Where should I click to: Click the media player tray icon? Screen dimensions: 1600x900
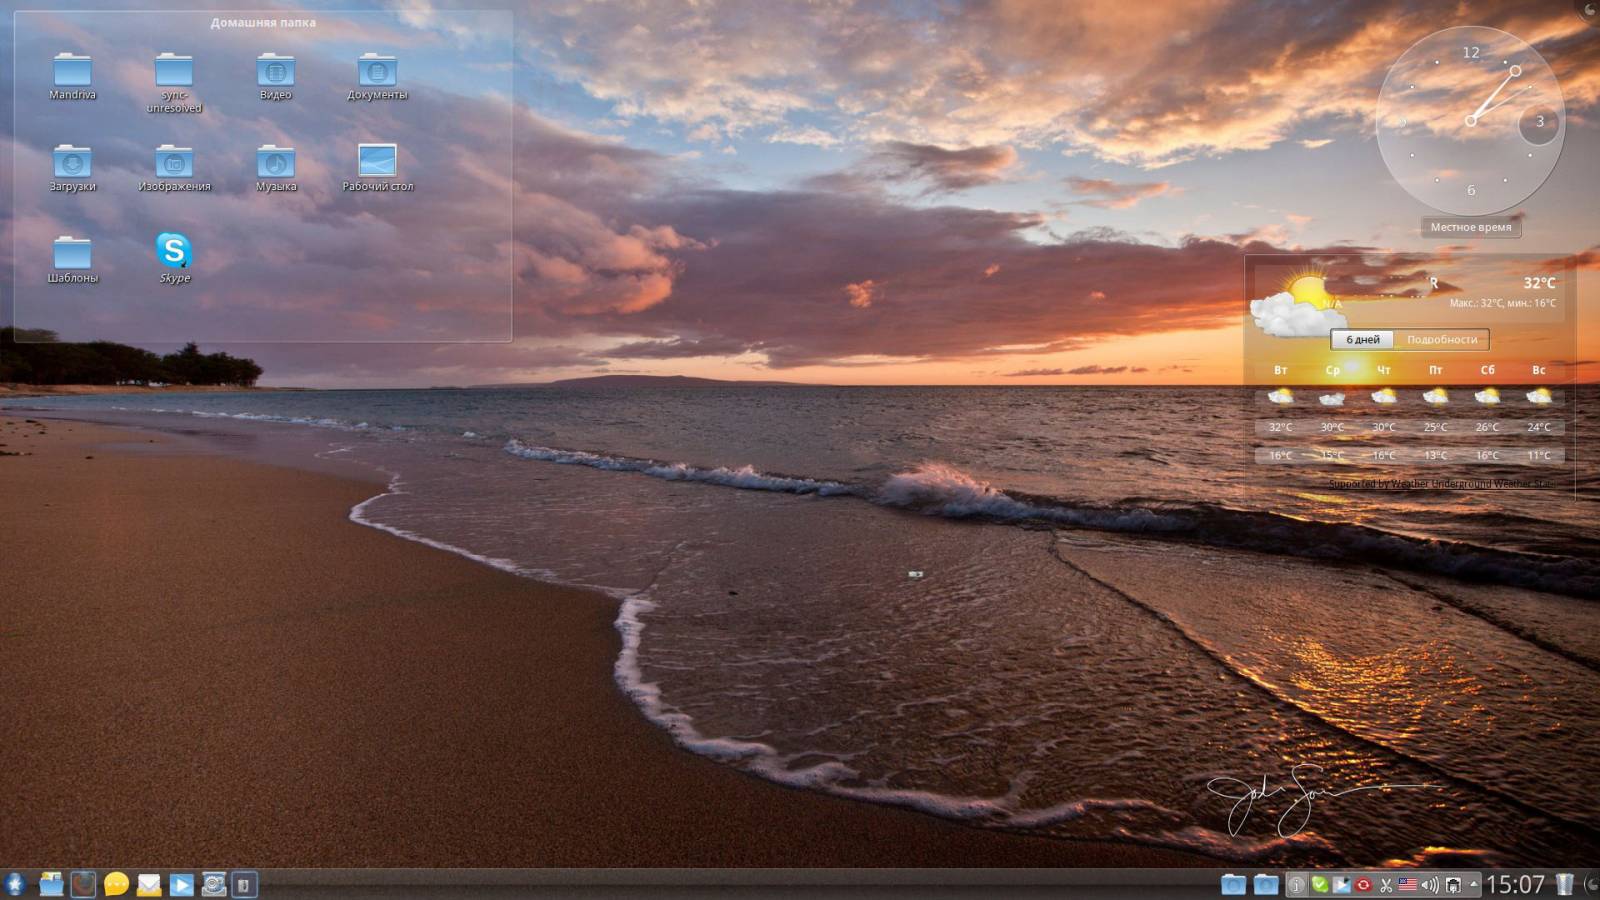pyautogui.click(x=1341, y=885)
